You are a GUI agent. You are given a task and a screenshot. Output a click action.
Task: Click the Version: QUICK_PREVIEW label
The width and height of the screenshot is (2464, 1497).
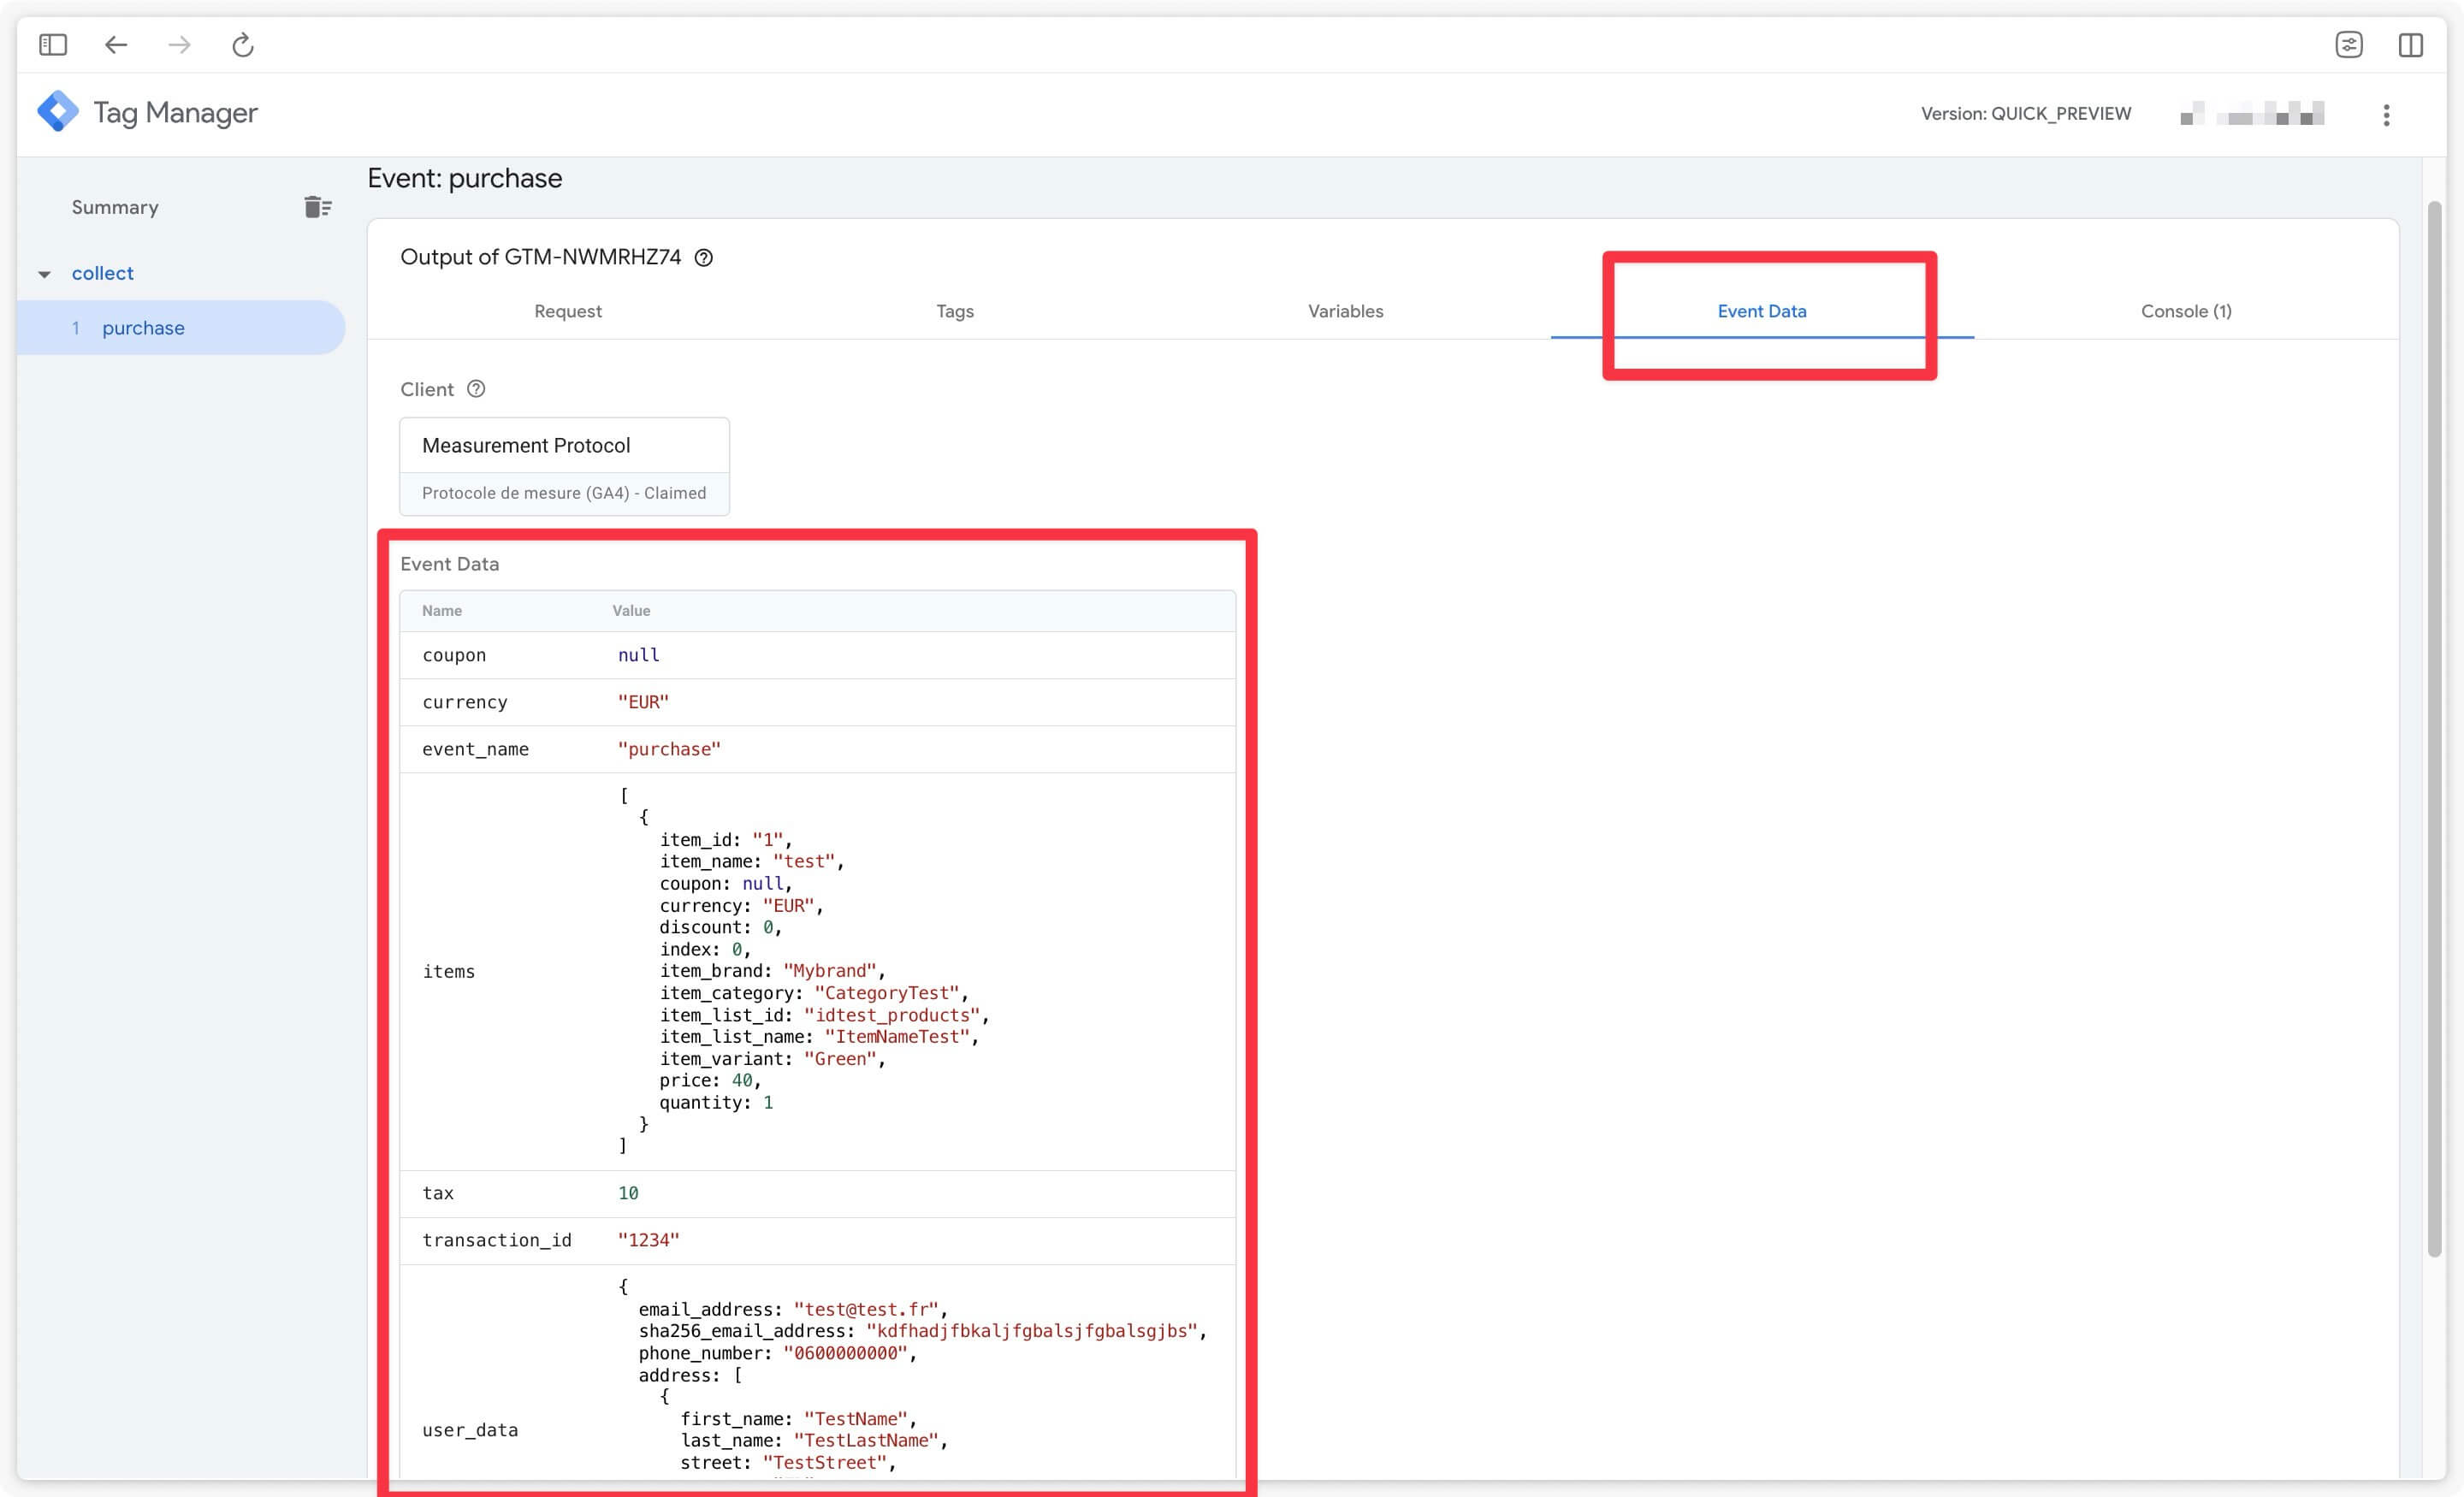[x=2026, y=114]
